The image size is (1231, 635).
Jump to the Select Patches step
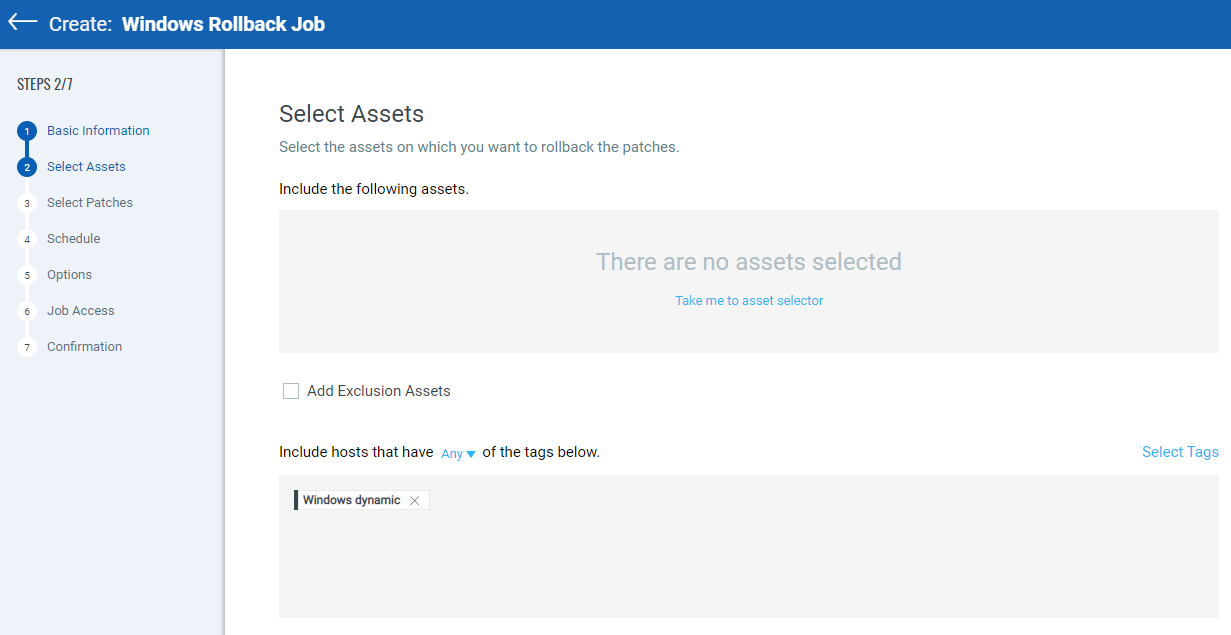pyautogui.click(x=89, y=202)
